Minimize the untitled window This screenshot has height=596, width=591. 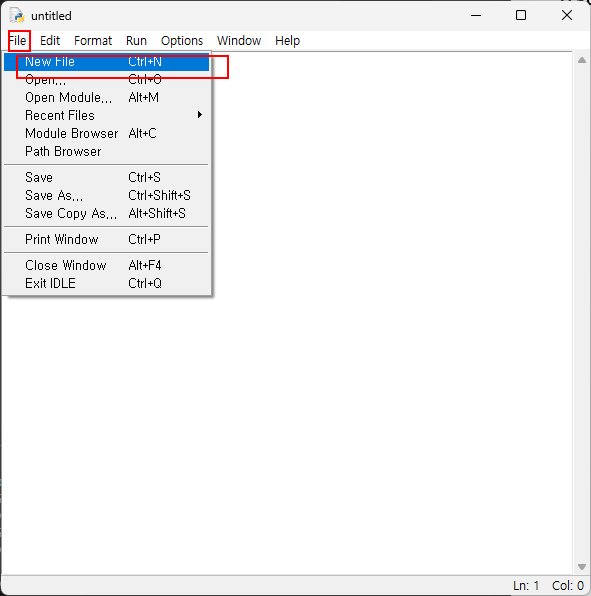coord(476,16)
